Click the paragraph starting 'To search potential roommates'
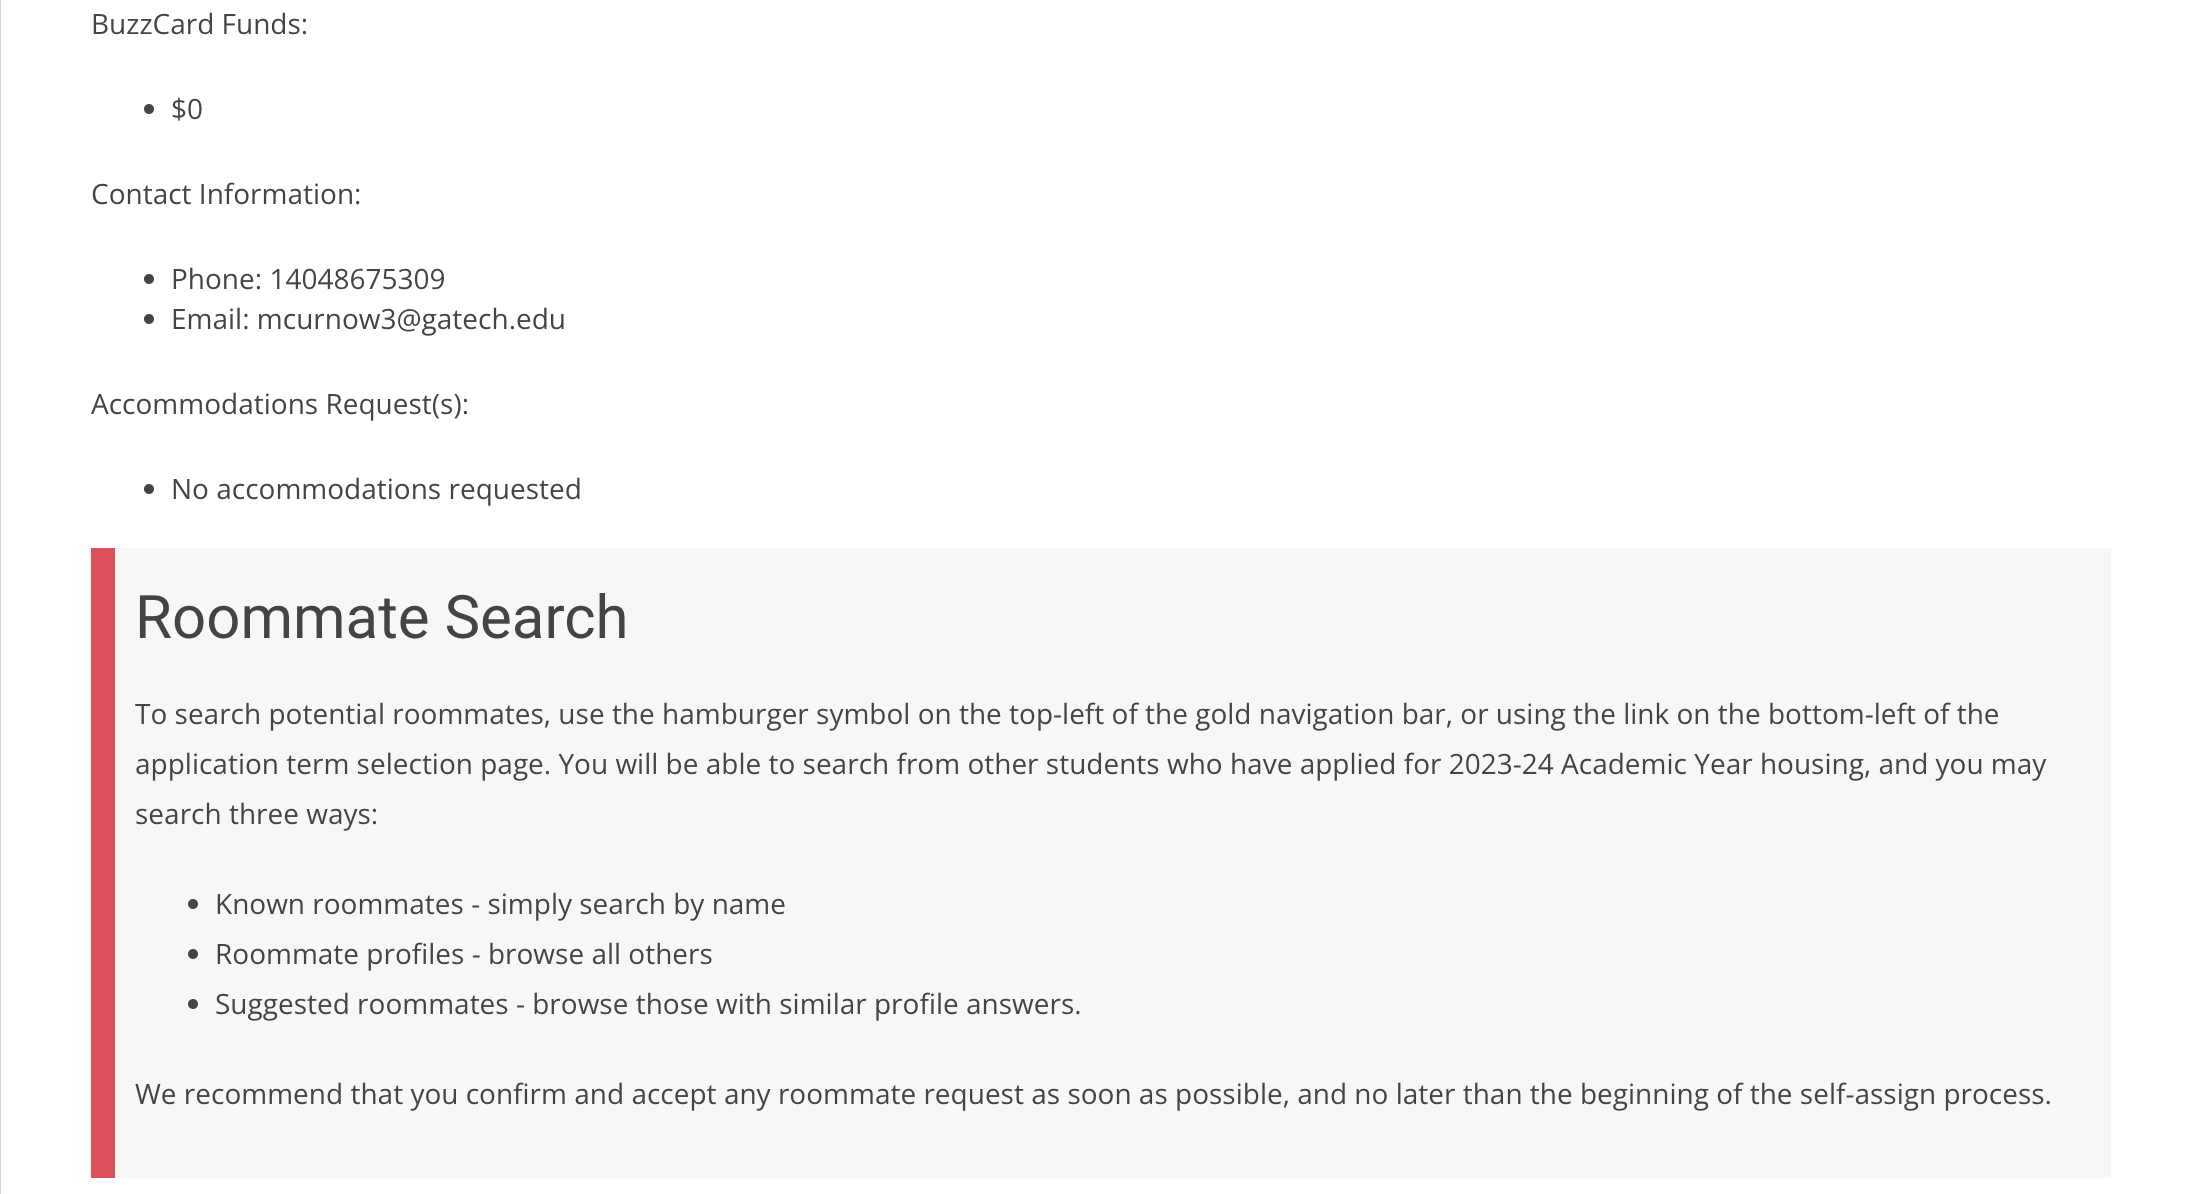 point(1091,764)
